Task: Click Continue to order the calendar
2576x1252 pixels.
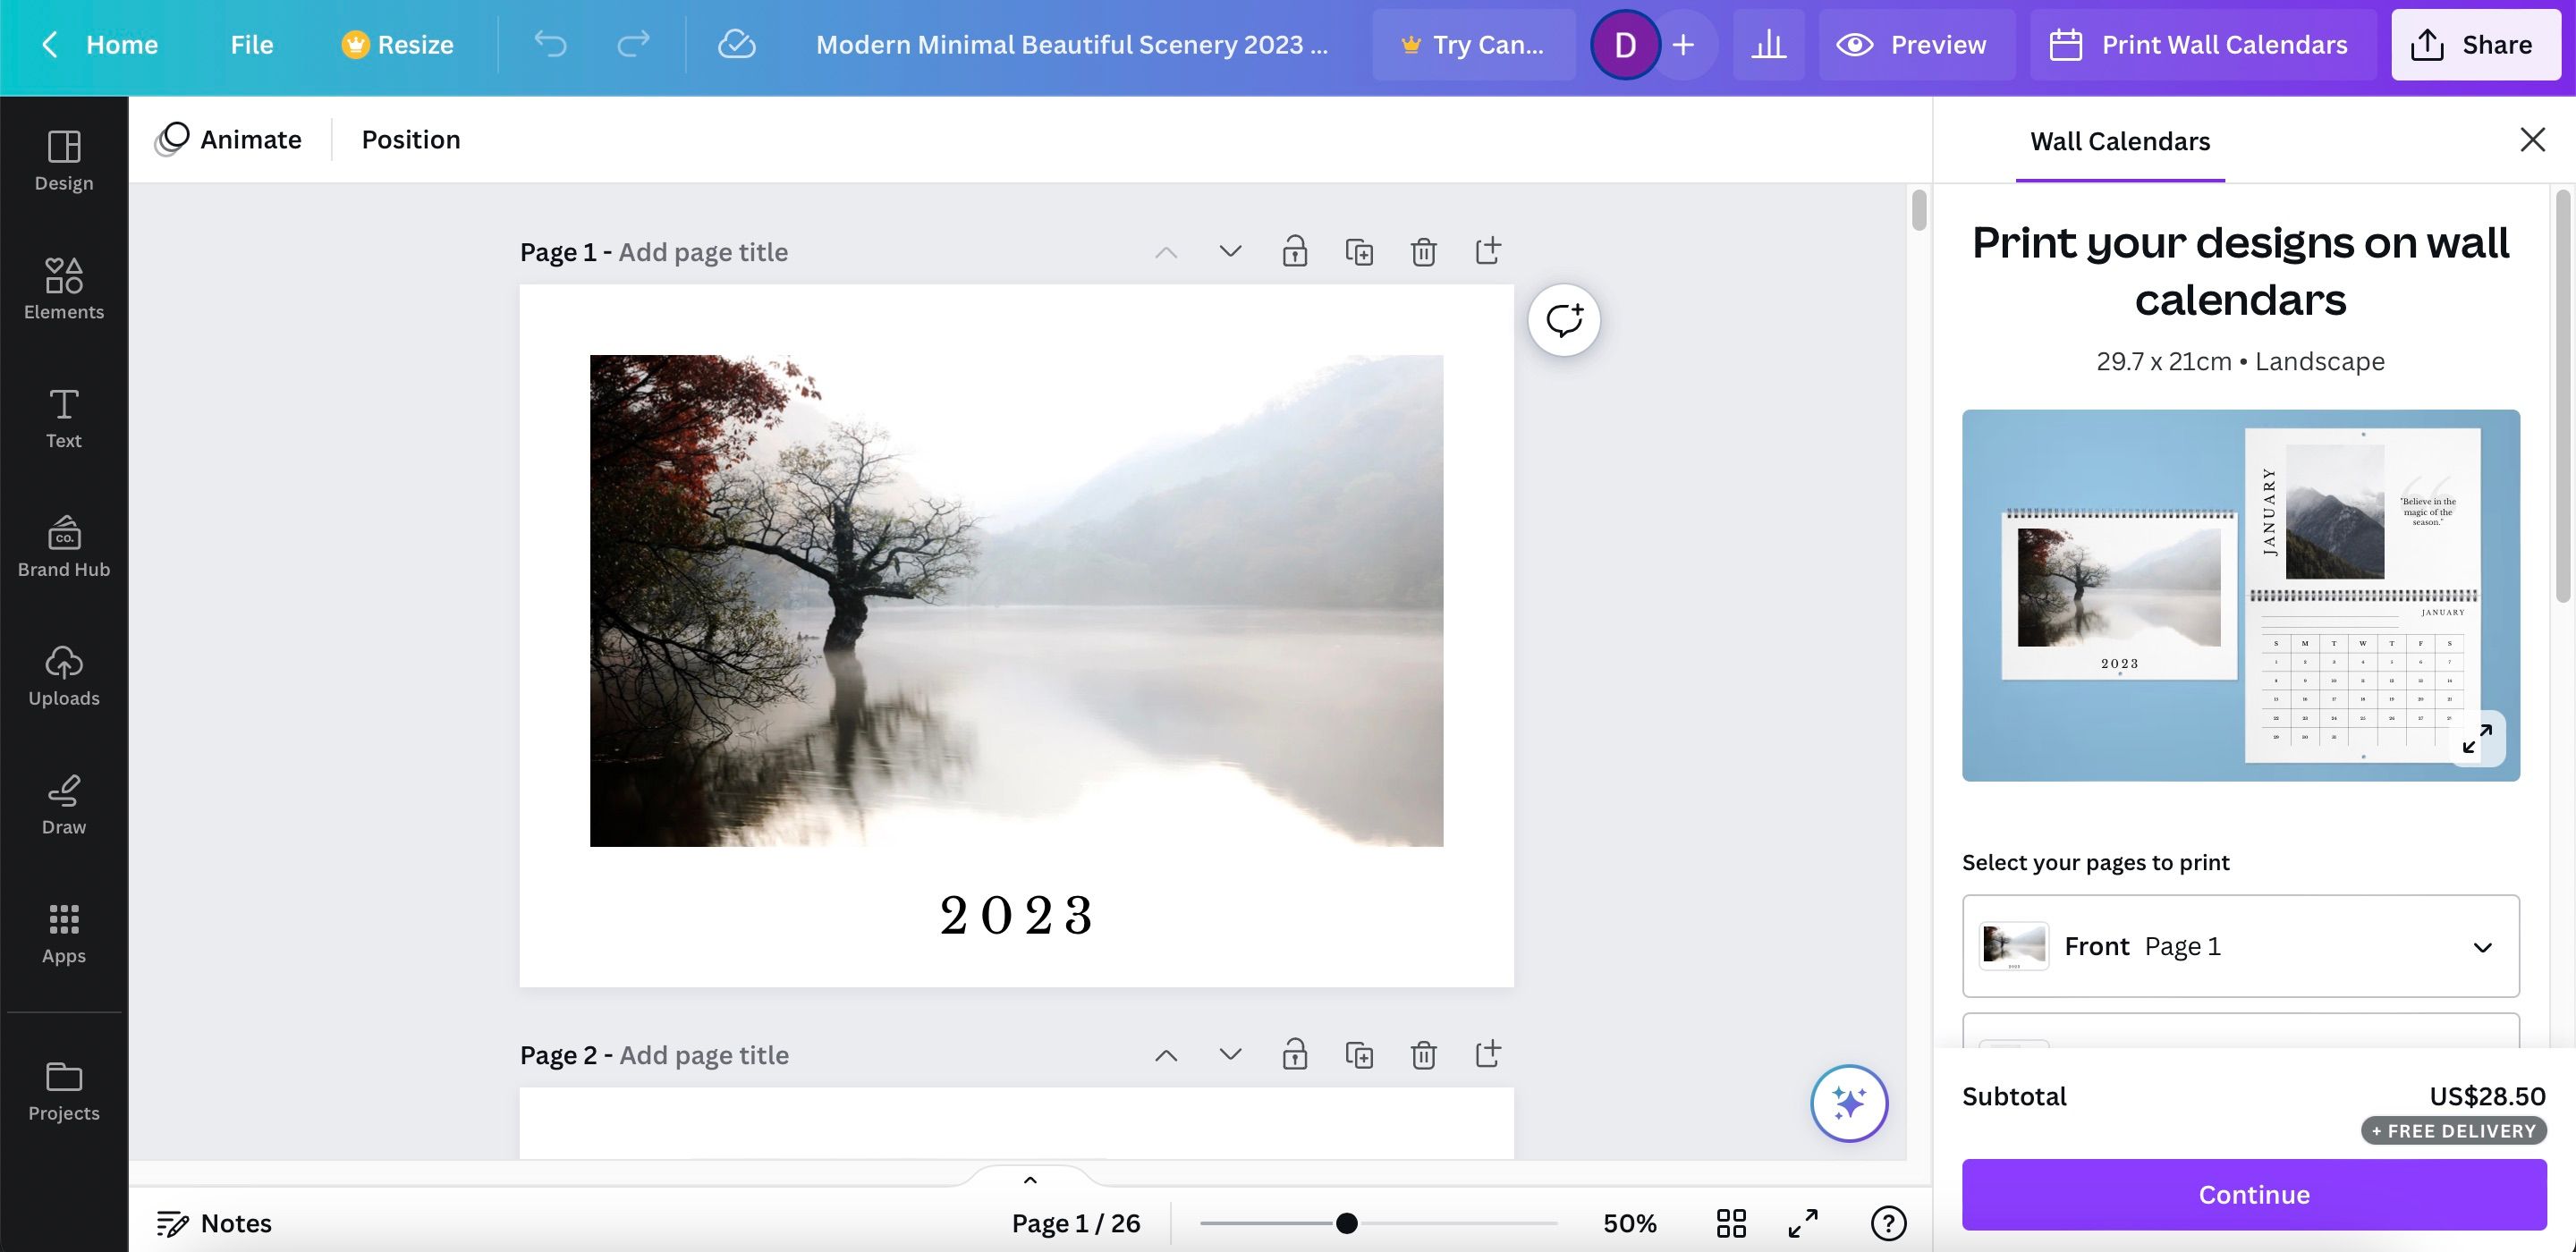Action: pyautogui.click(x=2253, y=1194)
